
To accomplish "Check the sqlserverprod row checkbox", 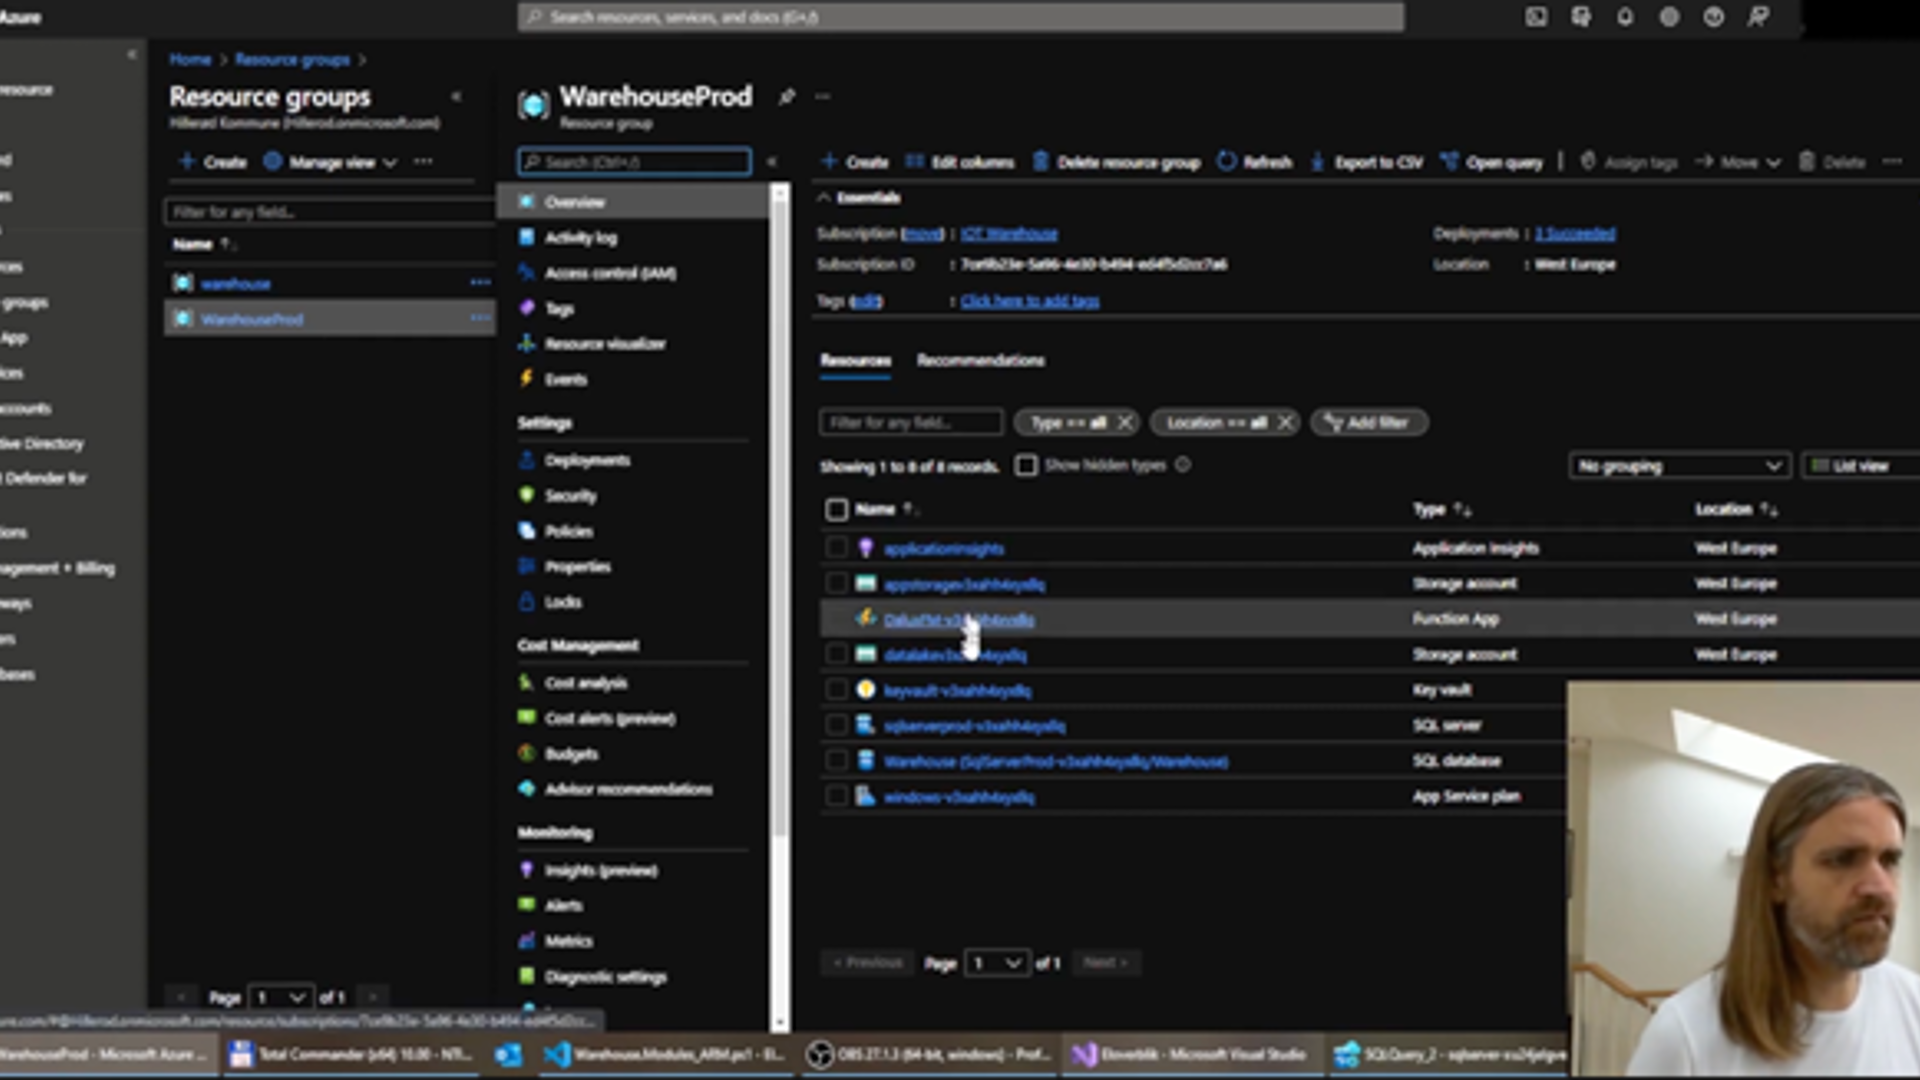I will point(836,725).
